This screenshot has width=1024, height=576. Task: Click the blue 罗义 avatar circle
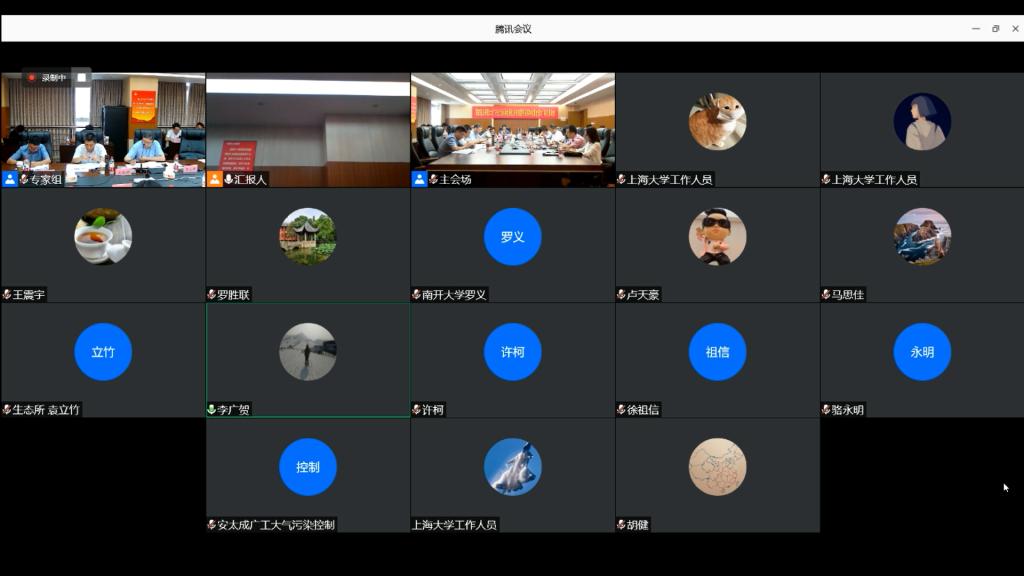[512, 237]
